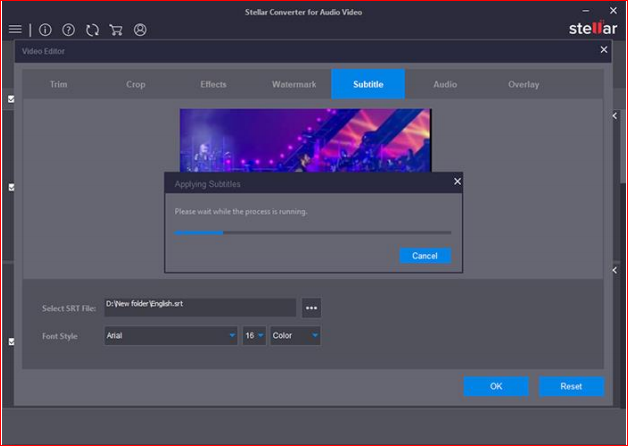Toggle the second checkbox behind the Video Editor
This screenshot has height=446, width=628.
11,187
